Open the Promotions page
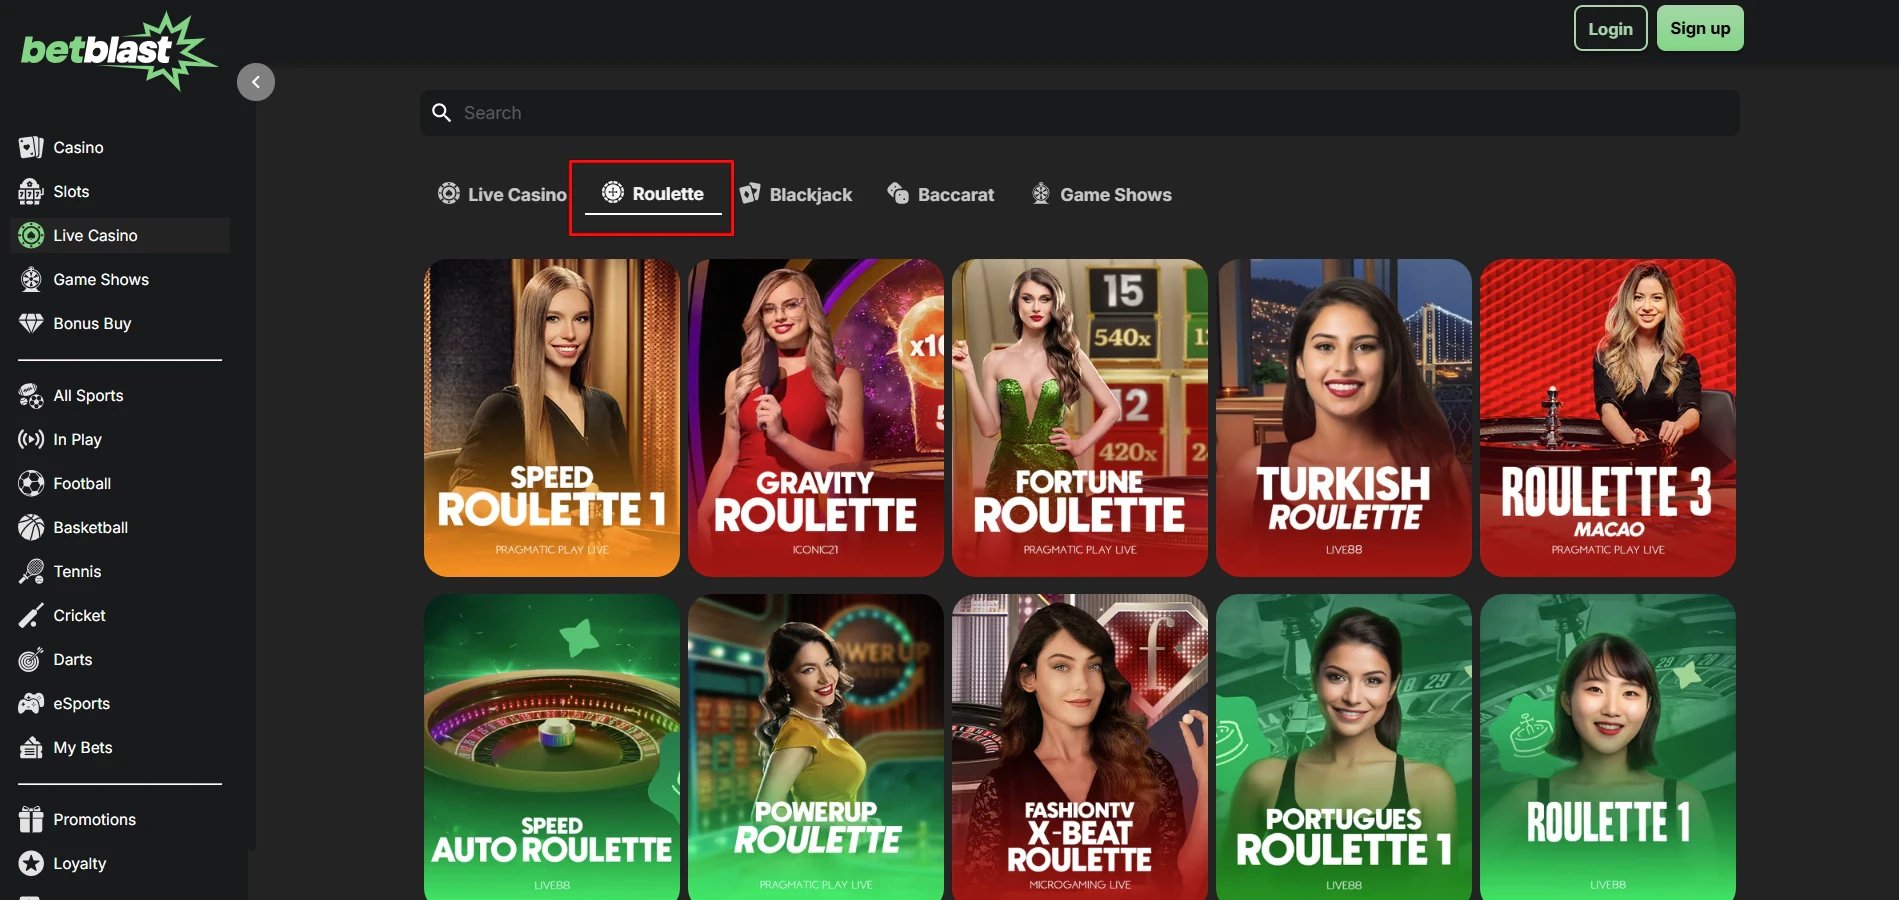1899x900 pixels. pyautogui.click(x=120, y=819)
